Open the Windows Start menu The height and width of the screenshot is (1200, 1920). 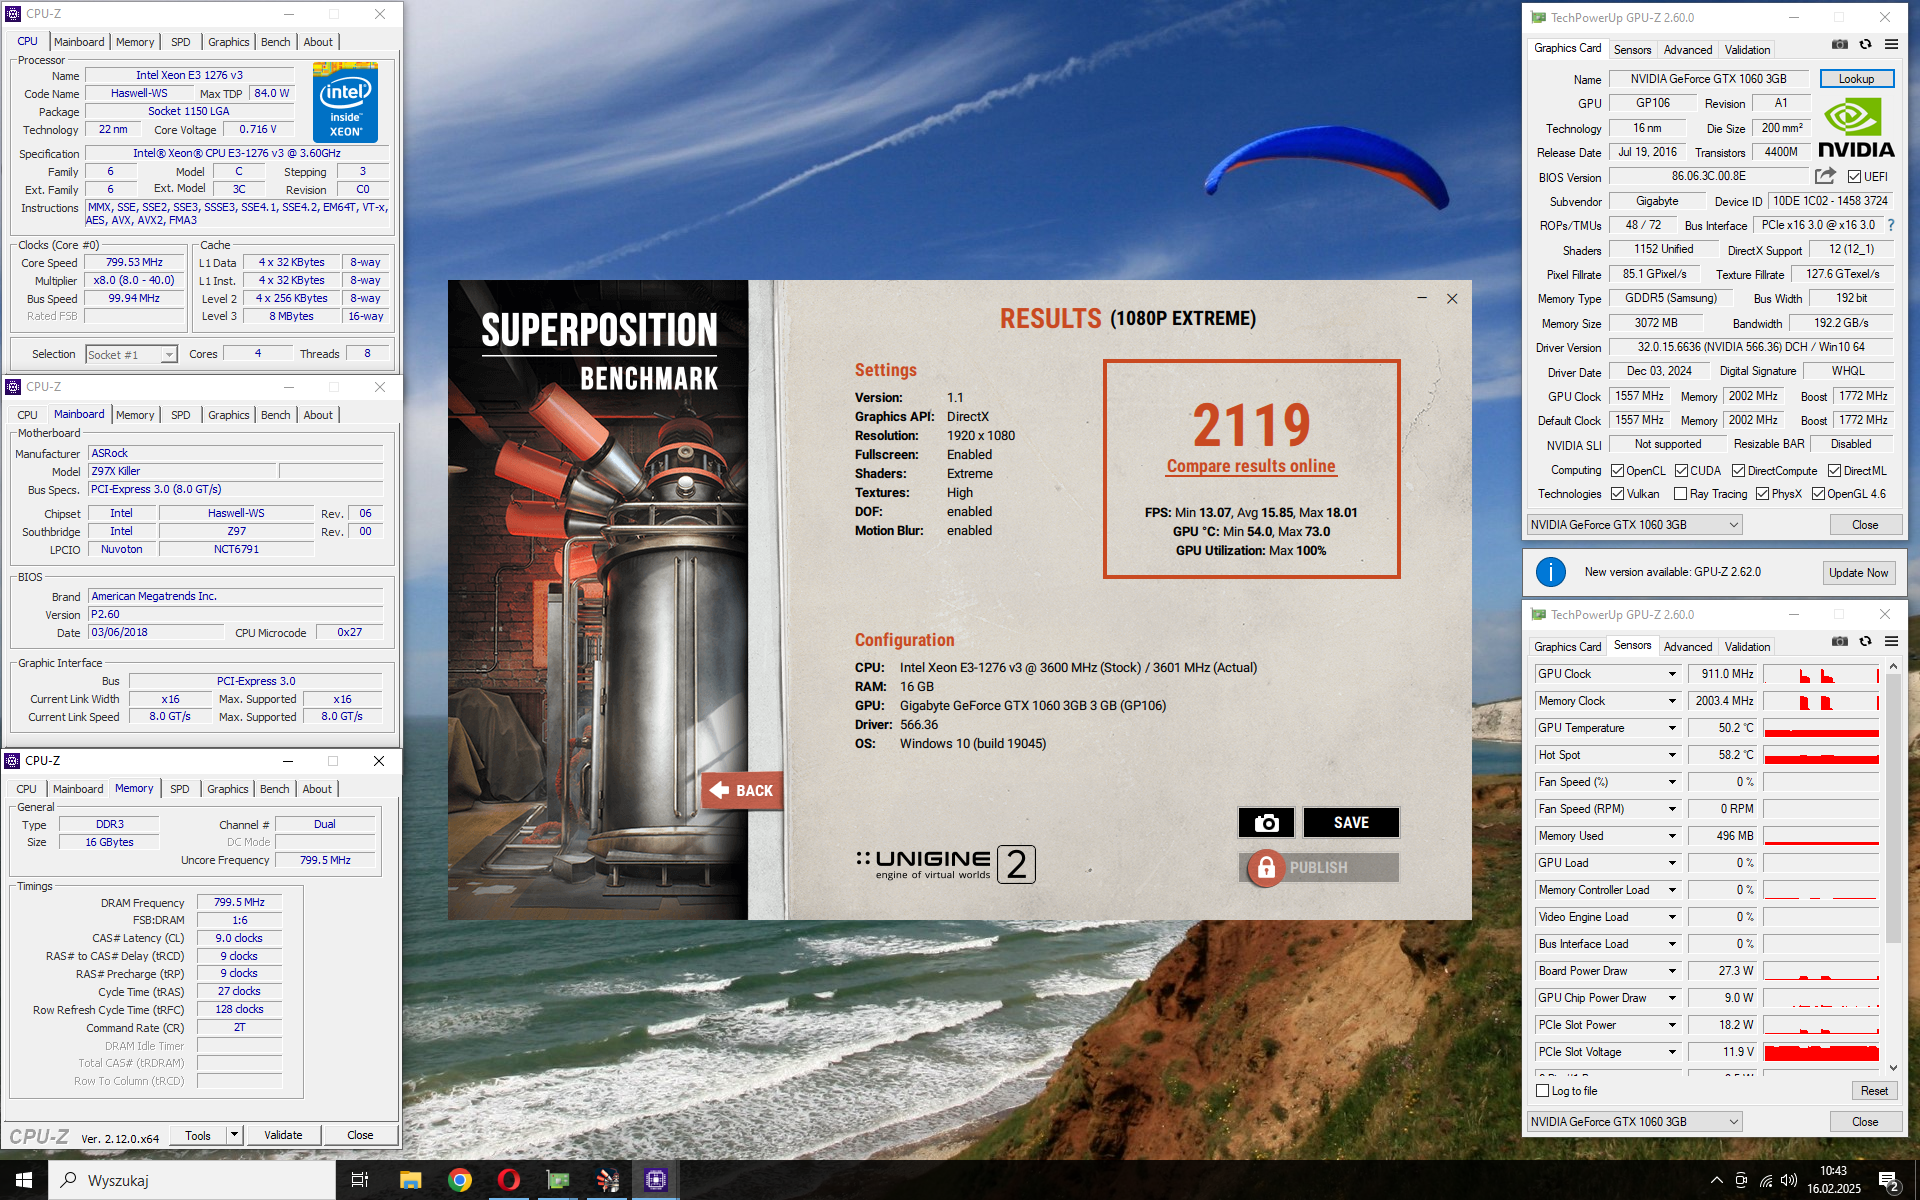click(24, 1180)
